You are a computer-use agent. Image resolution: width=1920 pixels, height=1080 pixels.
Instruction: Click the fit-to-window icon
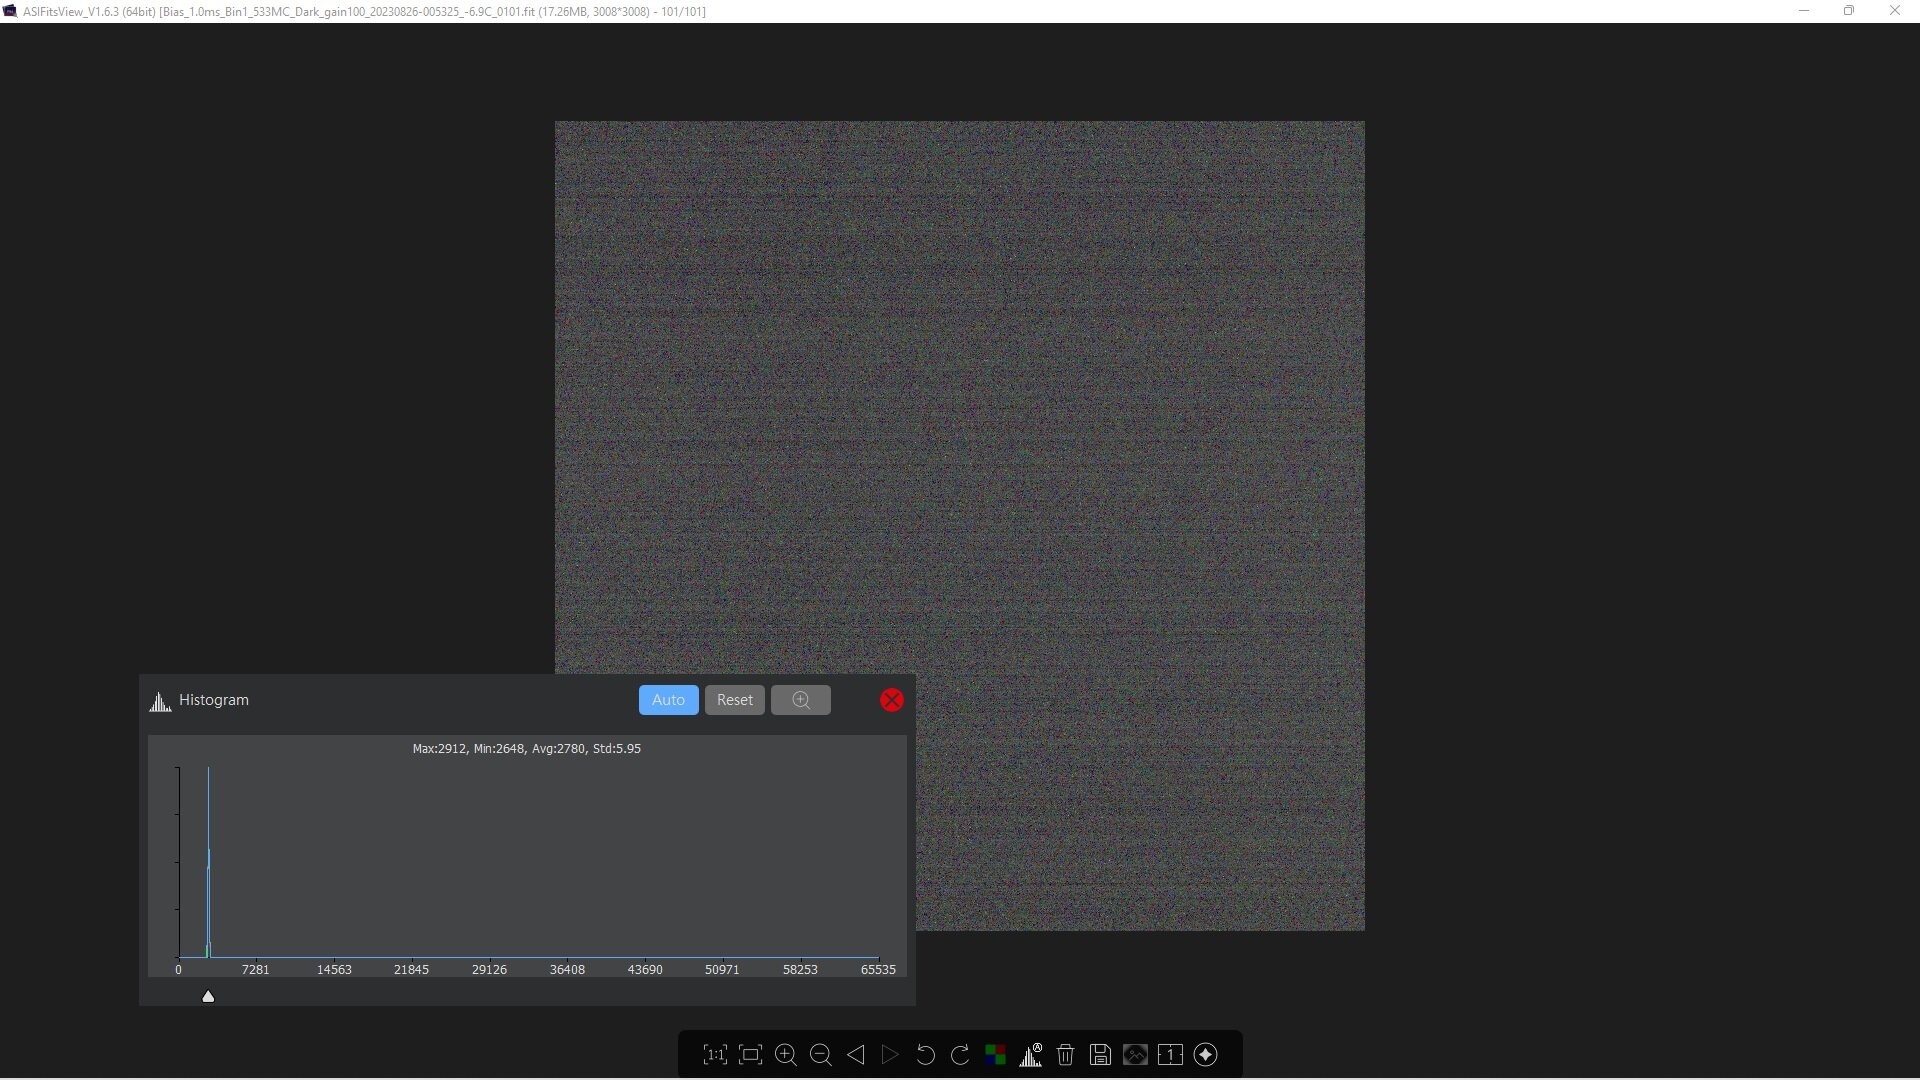pos(750,1055)
